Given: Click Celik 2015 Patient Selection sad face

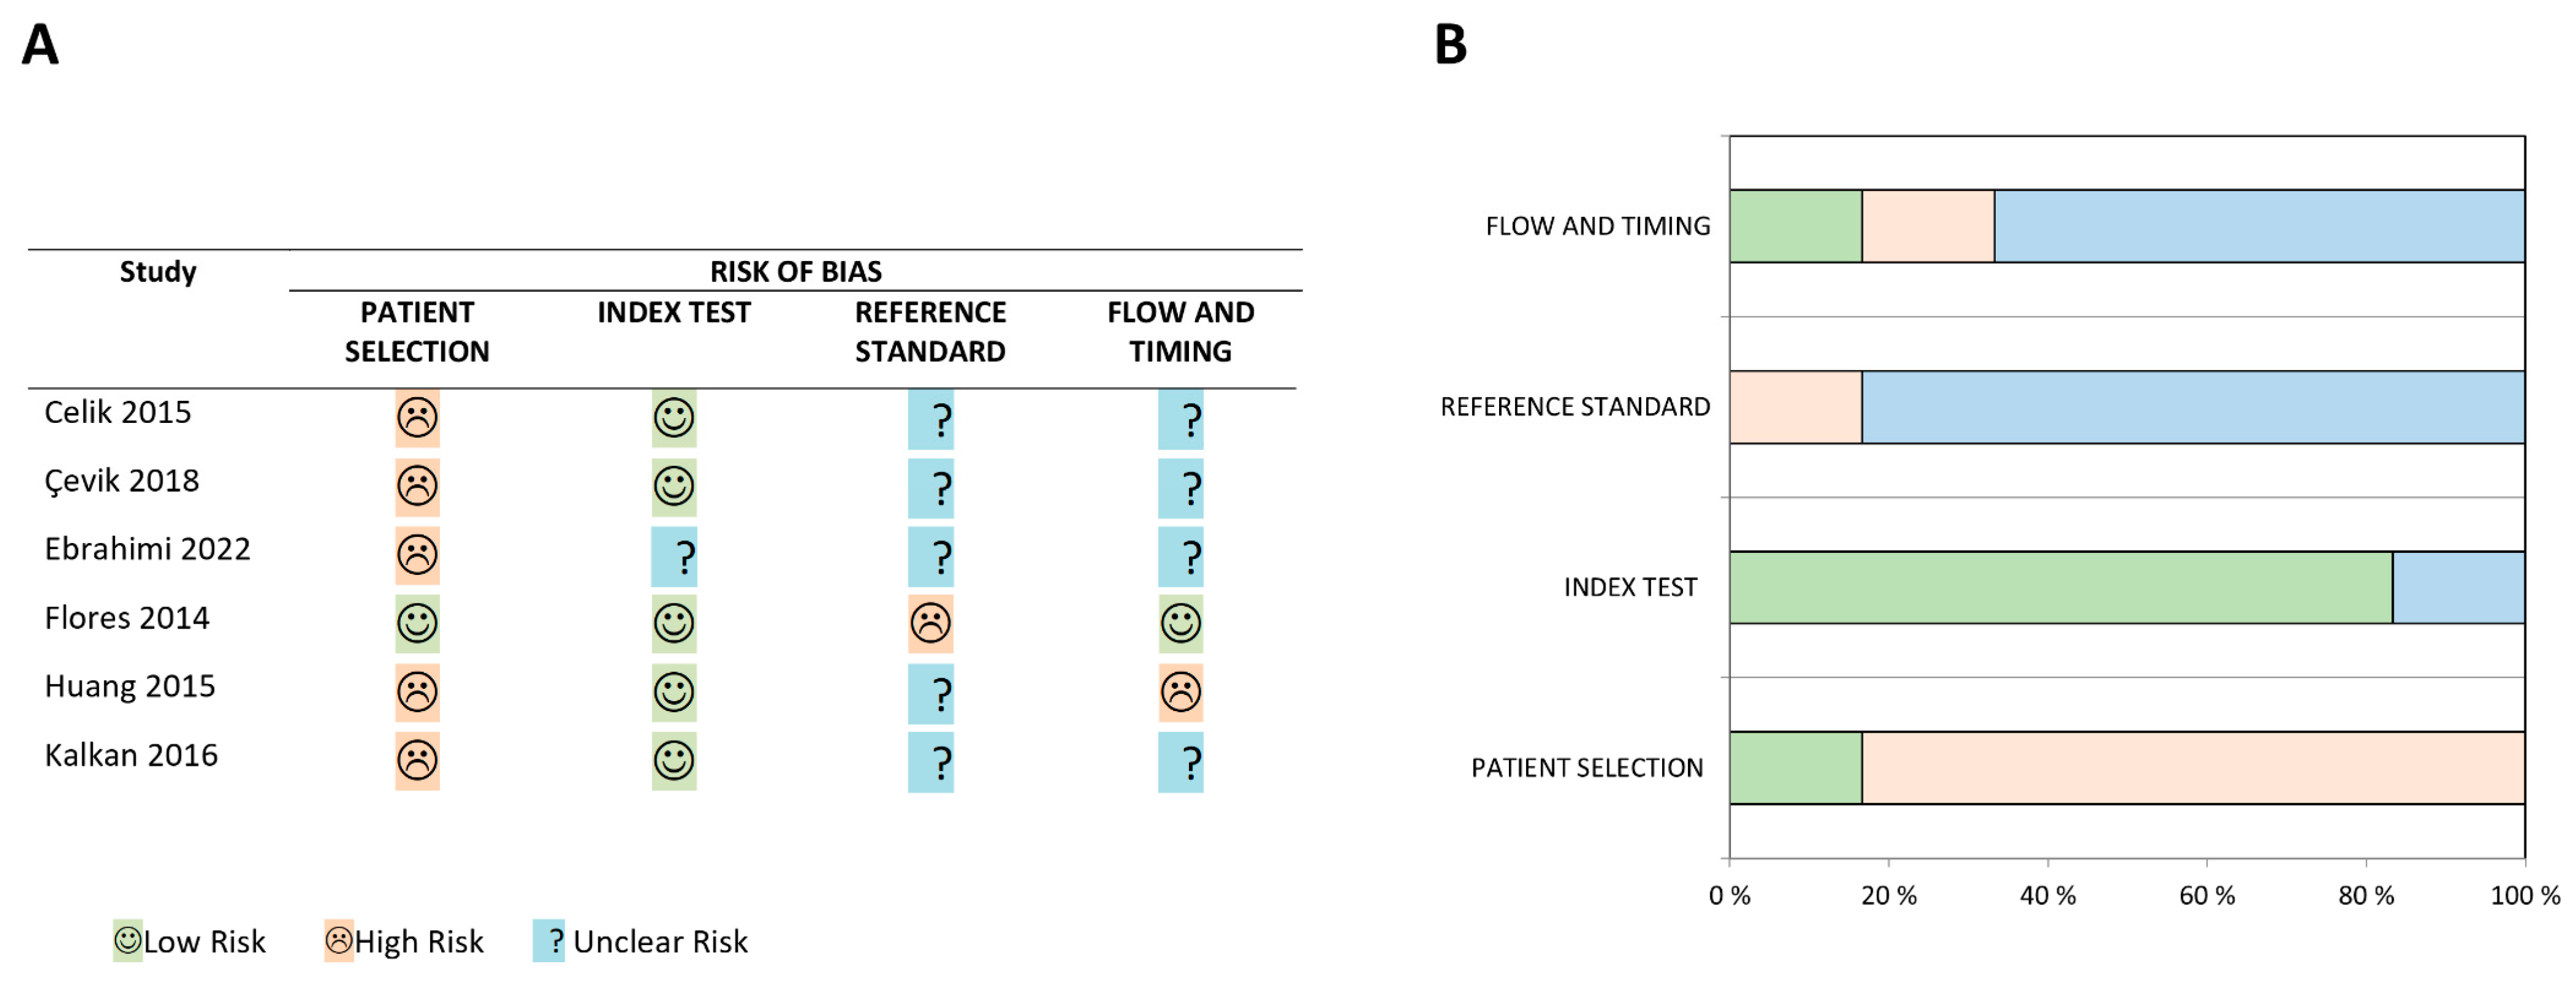Looking at the screenshot, I should click(417, 417).
